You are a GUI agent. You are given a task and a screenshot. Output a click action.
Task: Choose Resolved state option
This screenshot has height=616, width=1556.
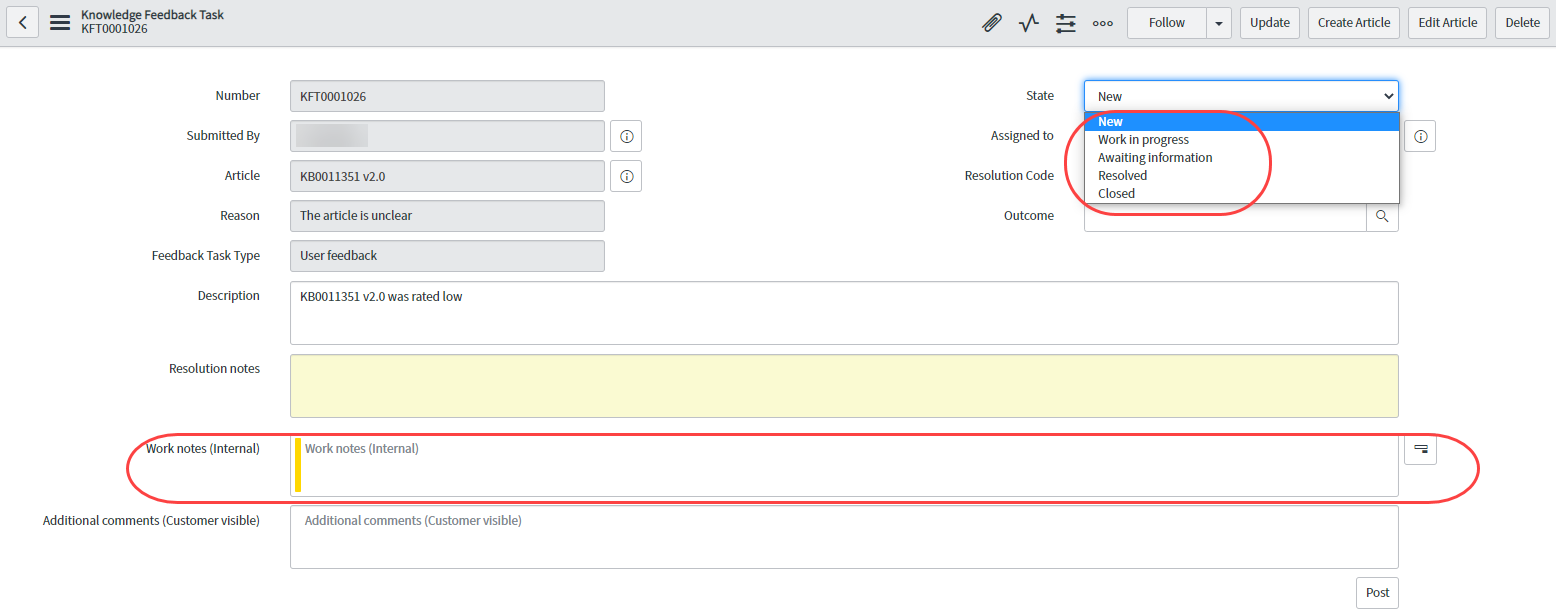coord(1122,175)
